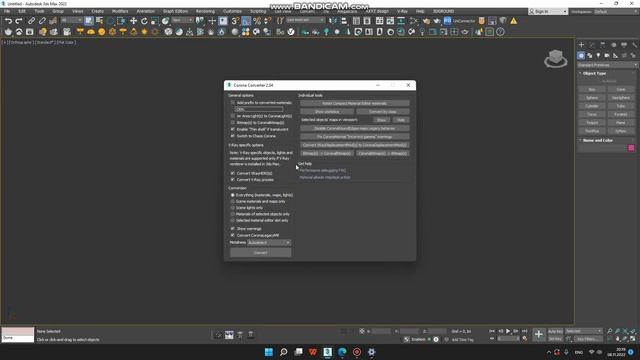This screenshot has width=640, height=360.
Task: Click the 3ds Max taskbar icon
Action: tap(327, 352)
